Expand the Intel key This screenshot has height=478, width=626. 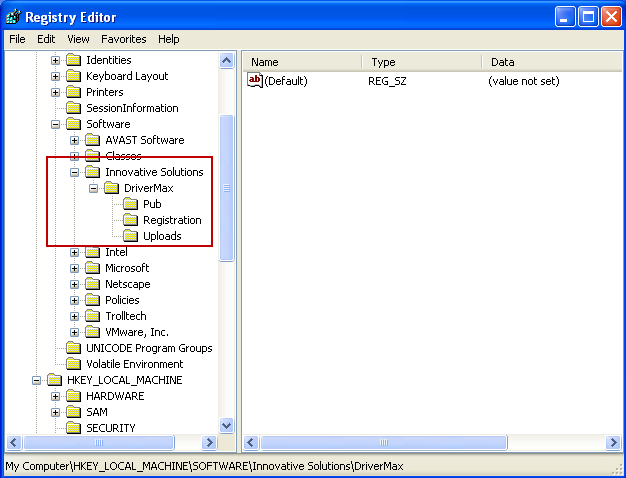(x=74, y=252)
